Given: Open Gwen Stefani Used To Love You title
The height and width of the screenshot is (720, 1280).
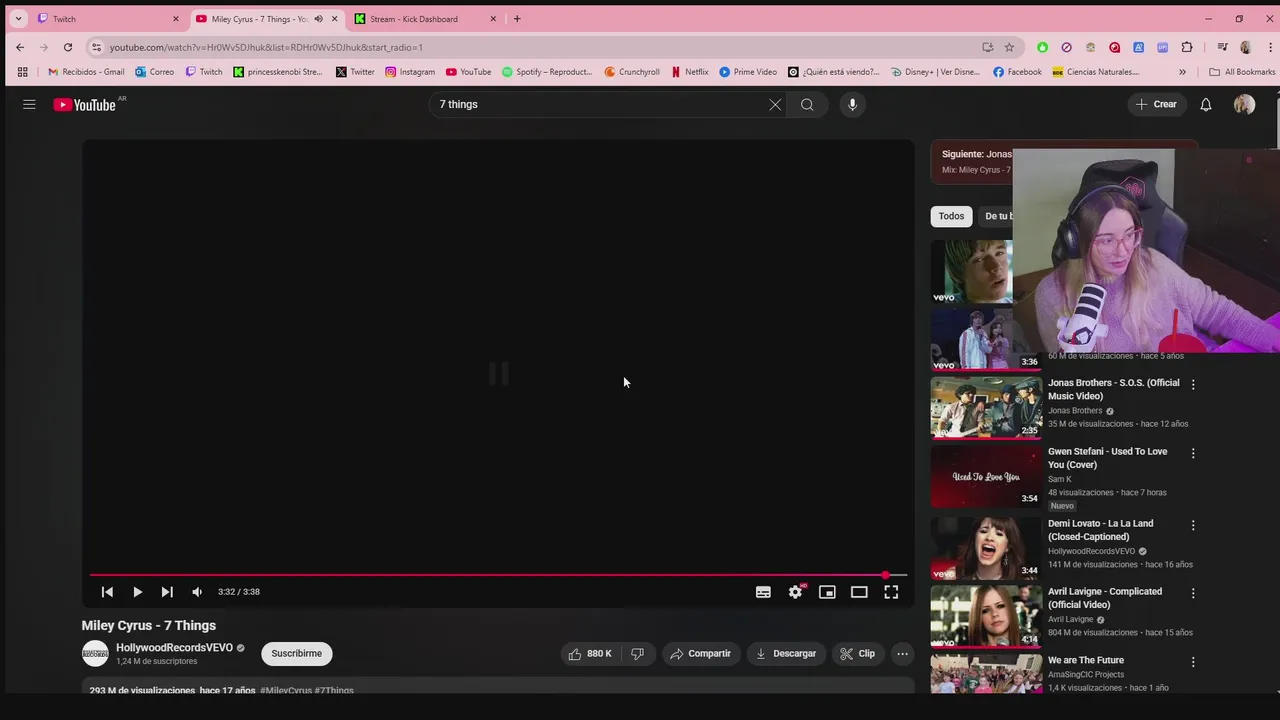Looking at the screenshot, I should 1107,458.
